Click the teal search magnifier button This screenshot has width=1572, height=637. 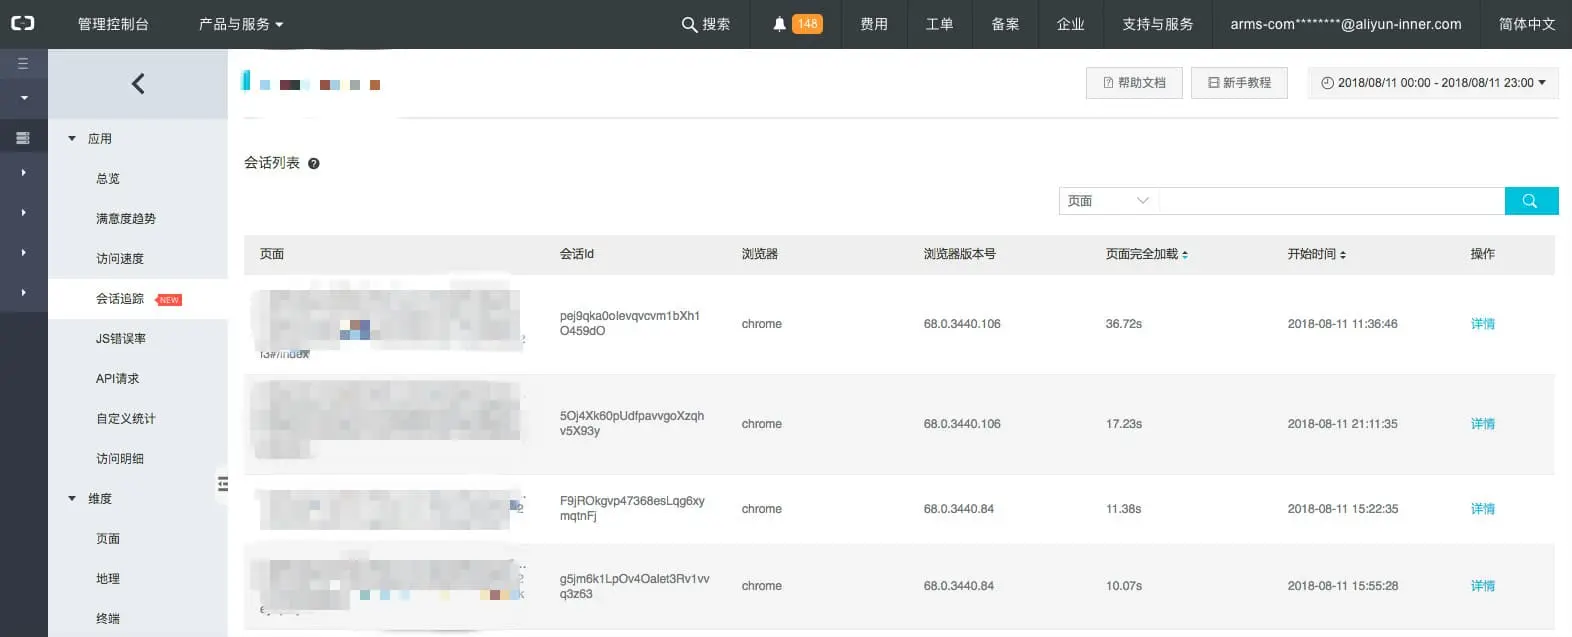(1531, 201)
